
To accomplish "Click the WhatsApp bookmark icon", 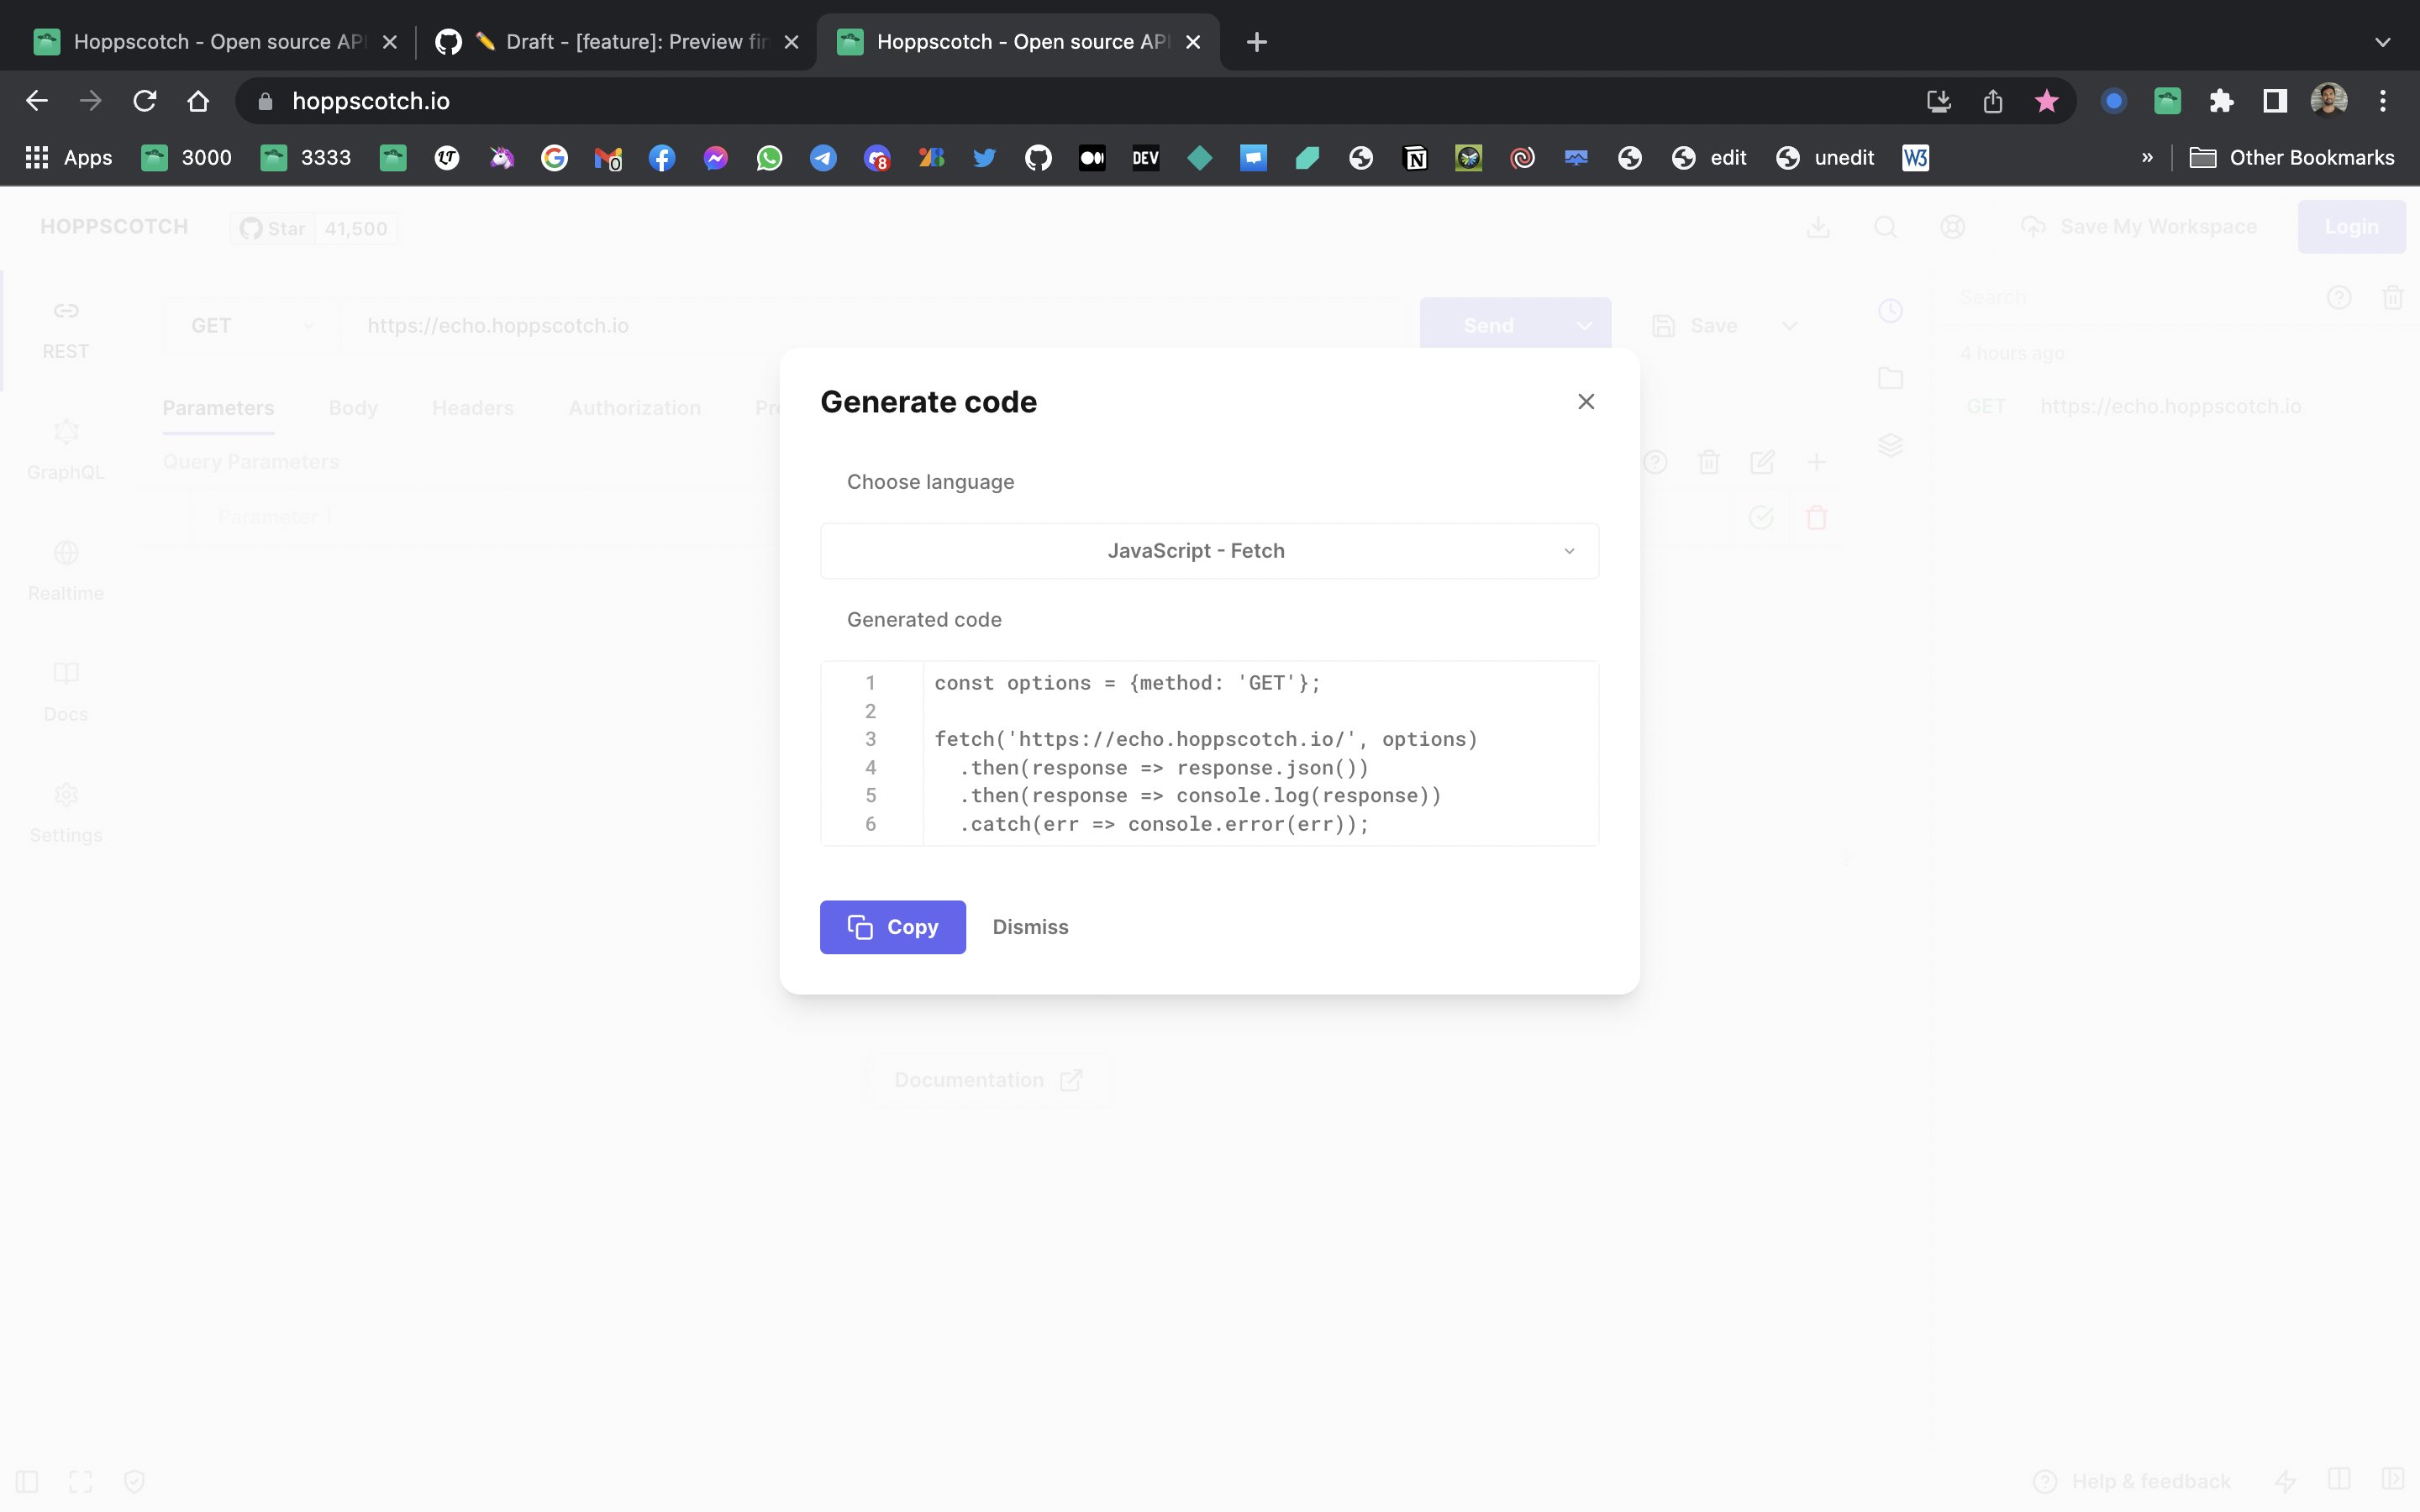I will tap(769, 157).
